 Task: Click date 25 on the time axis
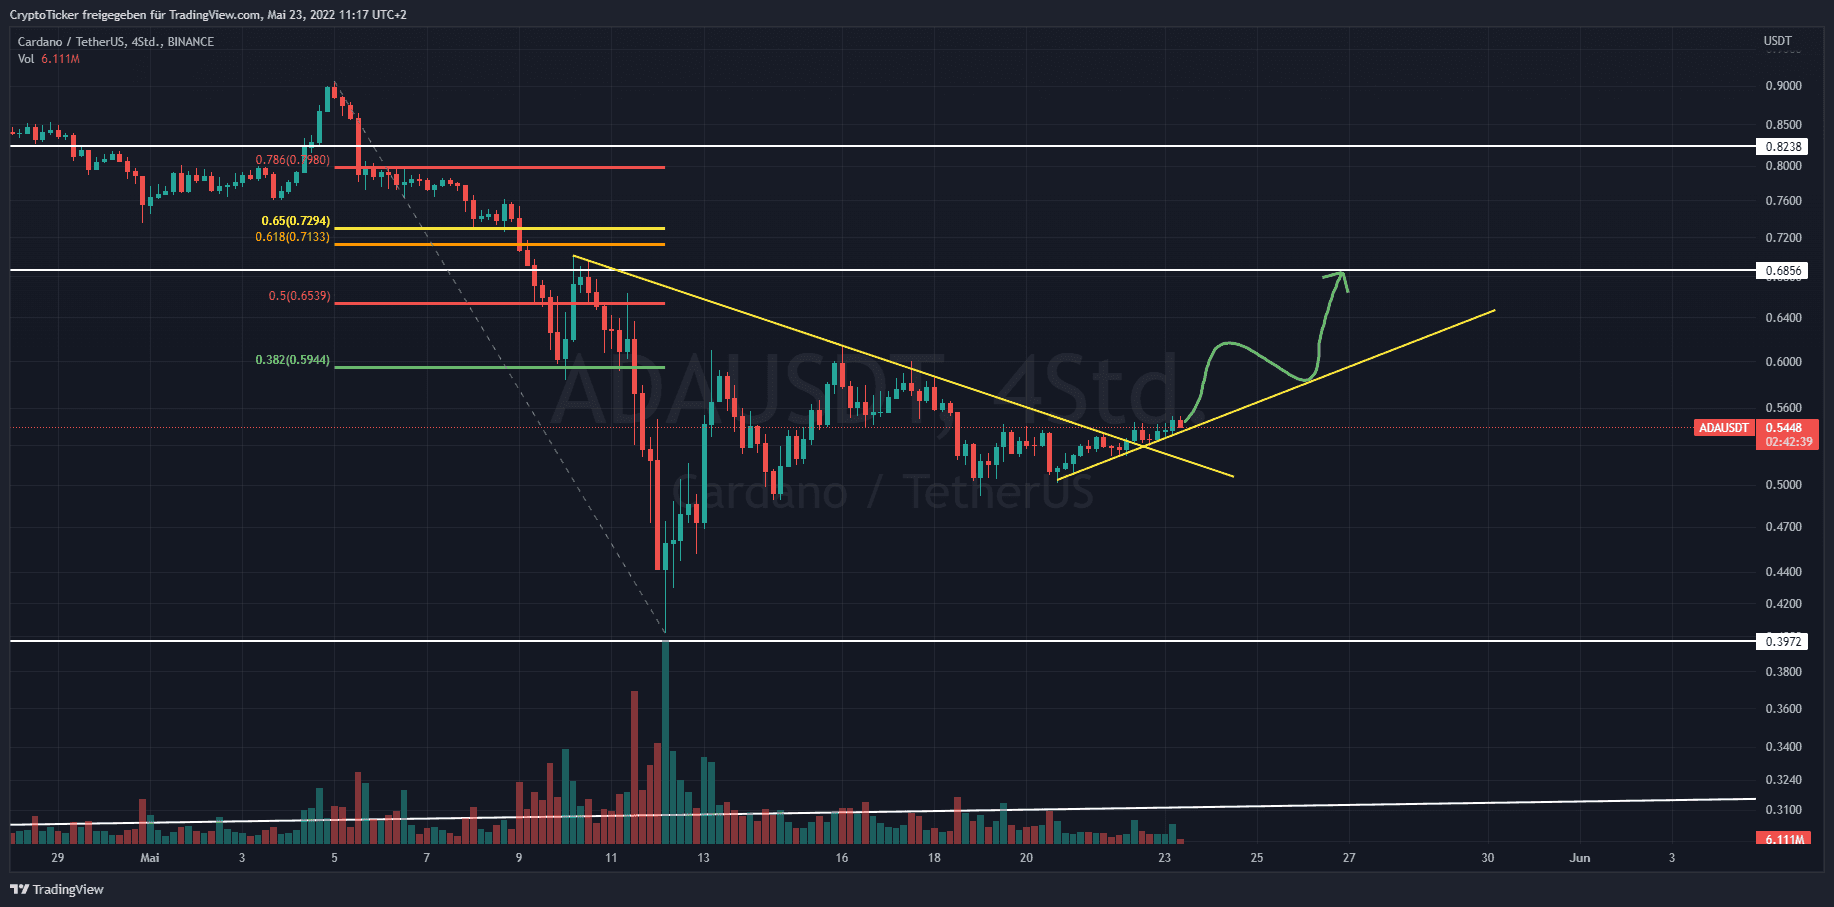coord(1257,858)
